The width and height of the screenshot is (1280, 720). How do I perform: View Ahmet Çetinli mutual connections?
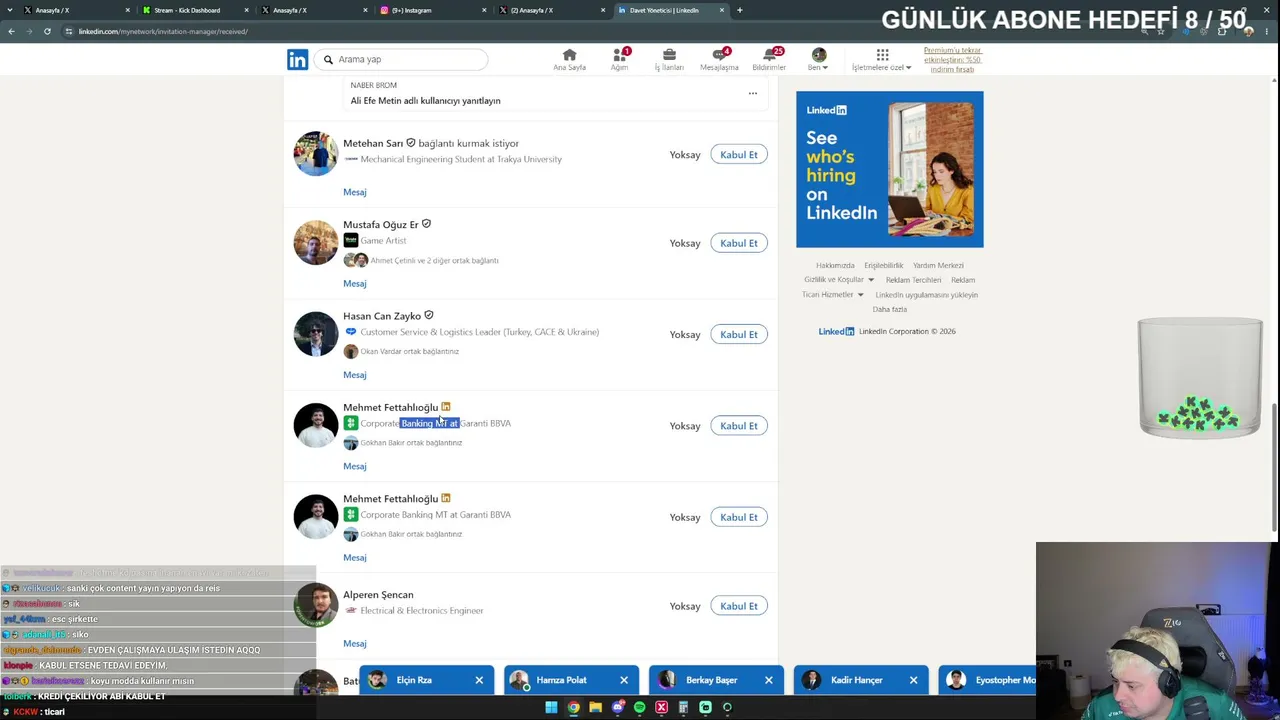pyautogui.click(x=434, y=261)
